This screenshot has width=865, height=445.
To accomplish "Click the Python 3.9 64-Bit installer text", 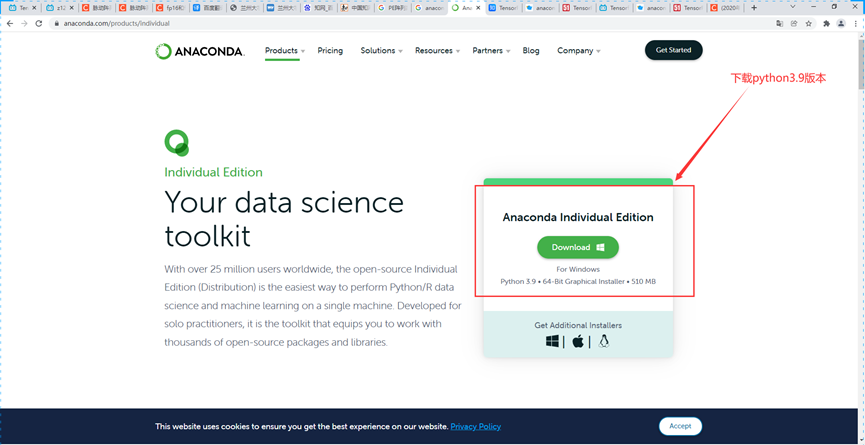I will pos(578,282).
